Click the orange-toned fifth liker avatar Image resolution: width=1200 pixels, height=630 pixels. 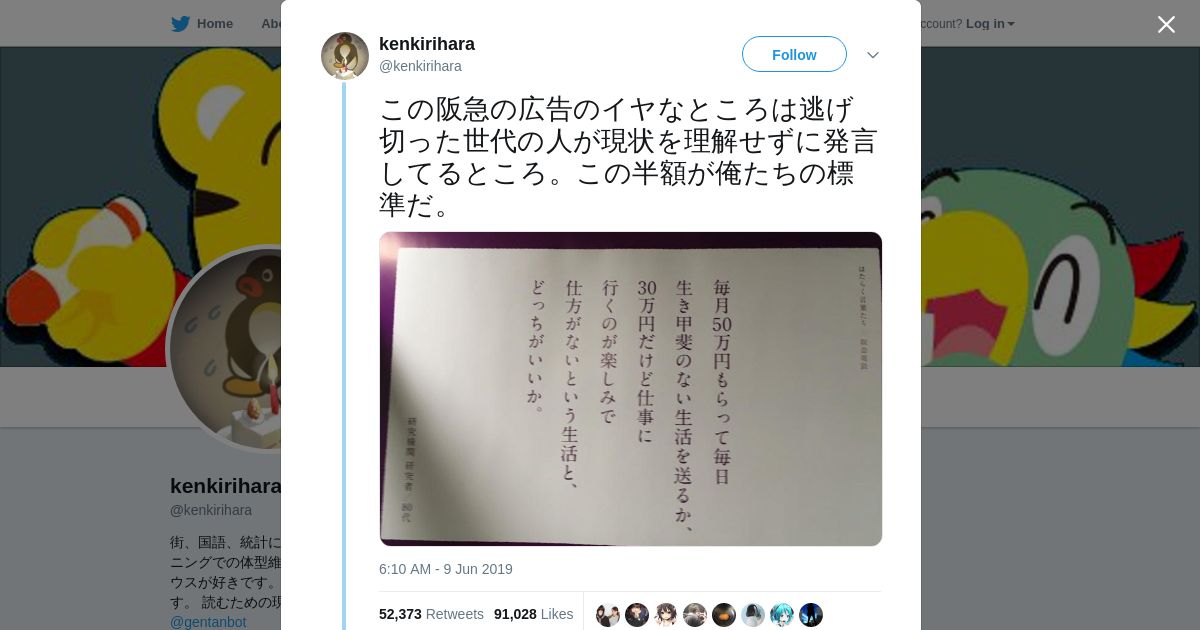point(724,615)
